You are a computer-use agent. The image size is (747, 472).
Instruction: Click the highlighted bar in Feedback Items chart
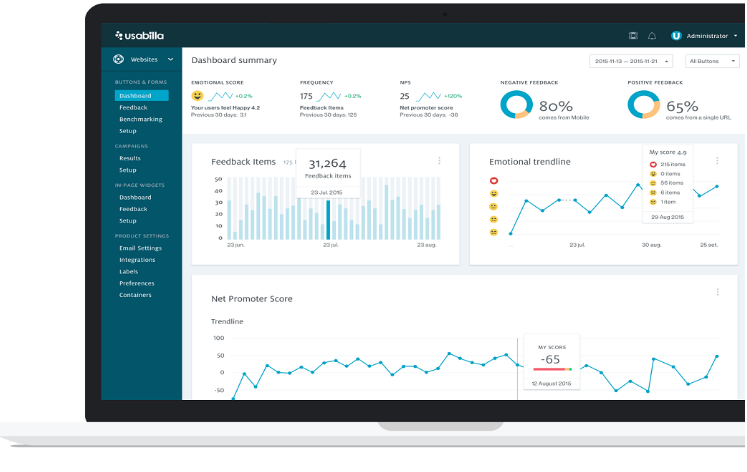tap(327, 219)
